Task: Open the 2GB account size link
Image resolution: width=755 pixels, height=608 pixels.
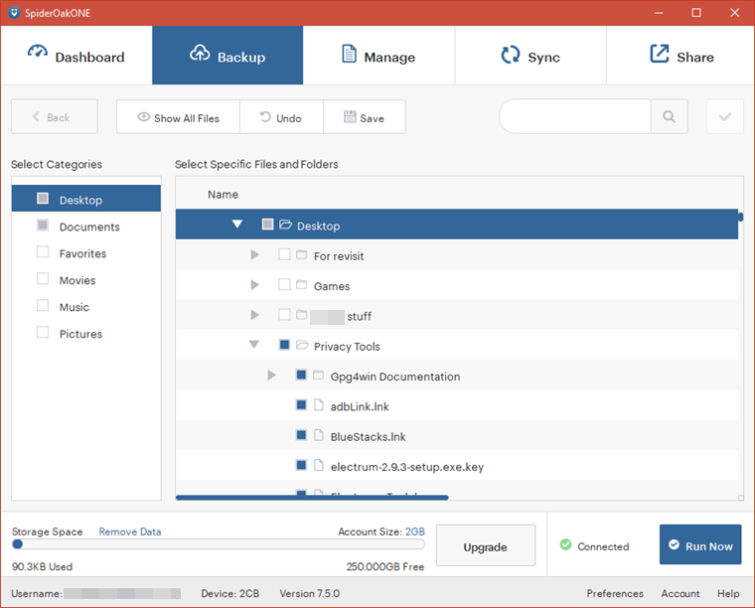Action: 415,531
